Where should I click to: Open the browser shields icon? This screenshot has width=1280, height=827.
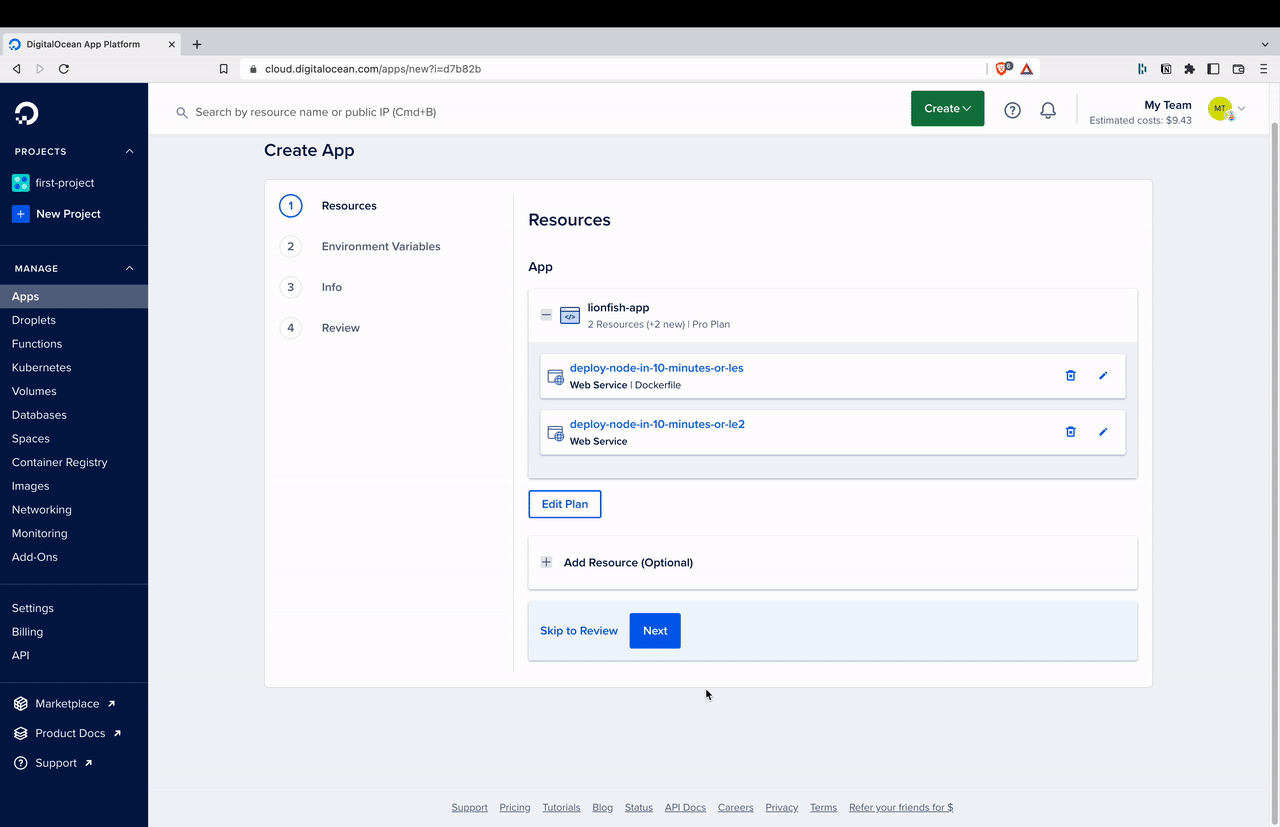tap(1001, 68)
